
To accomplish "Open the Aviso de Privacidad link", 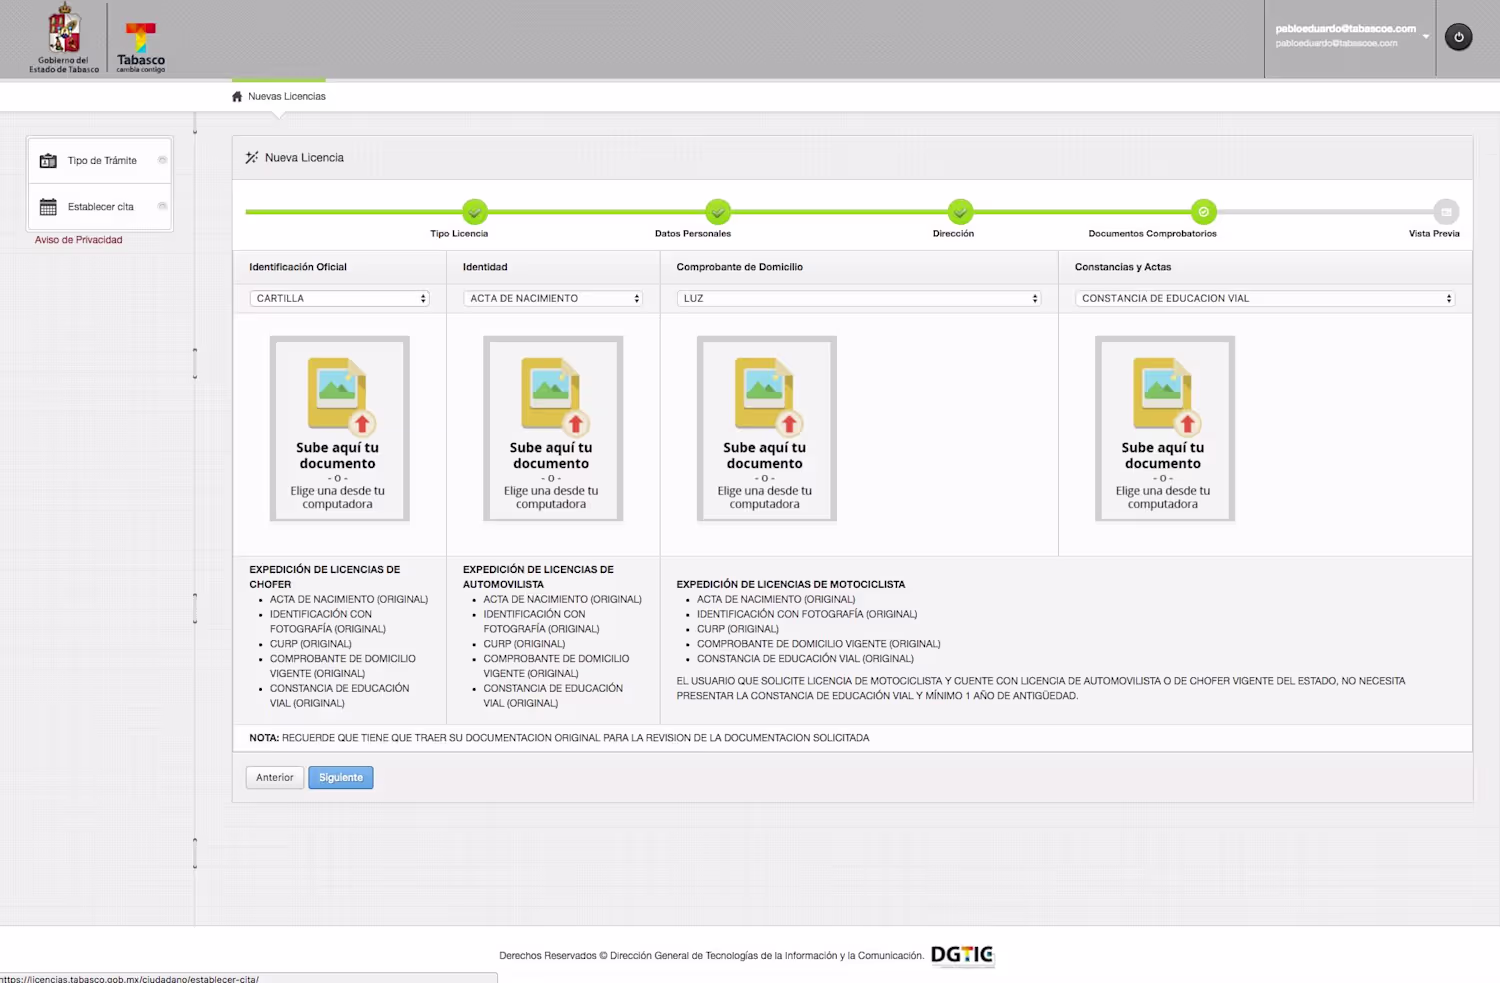I will pyautogui.click(x=79, y=240).
